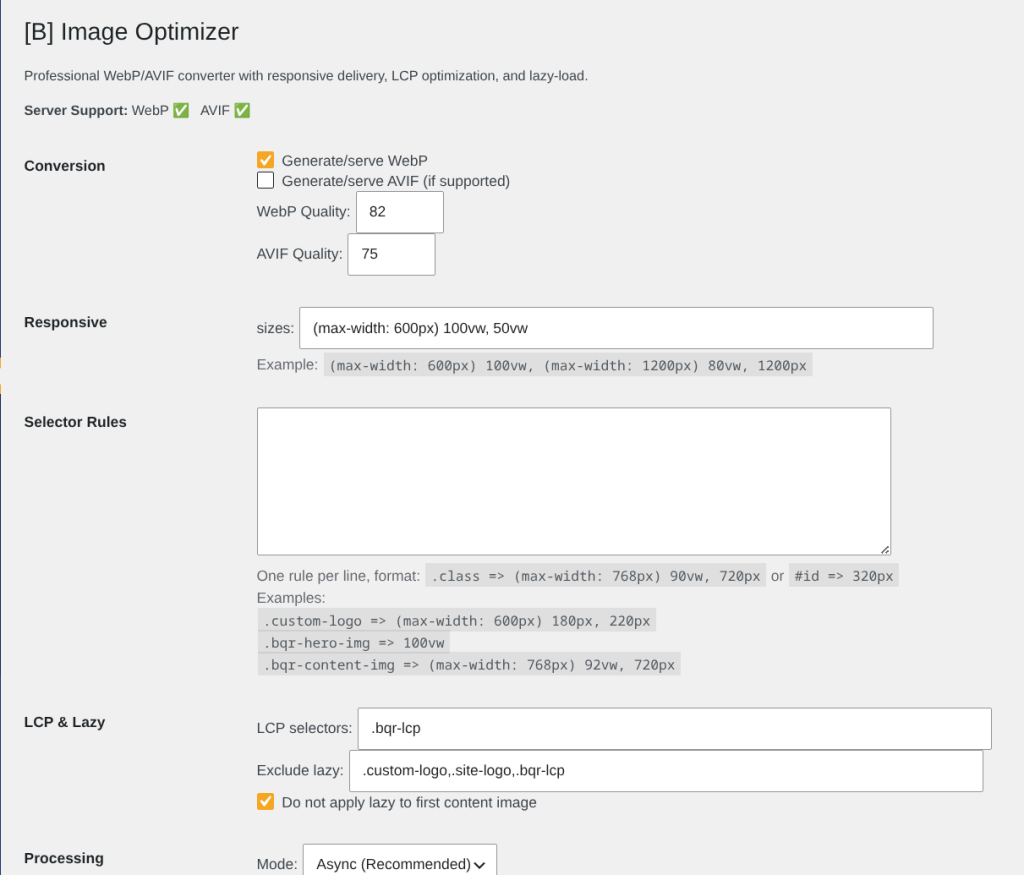Viewport: 1024px width, 875px height.
Task: Click the Server Support label
Action: [x=76, y=110]
